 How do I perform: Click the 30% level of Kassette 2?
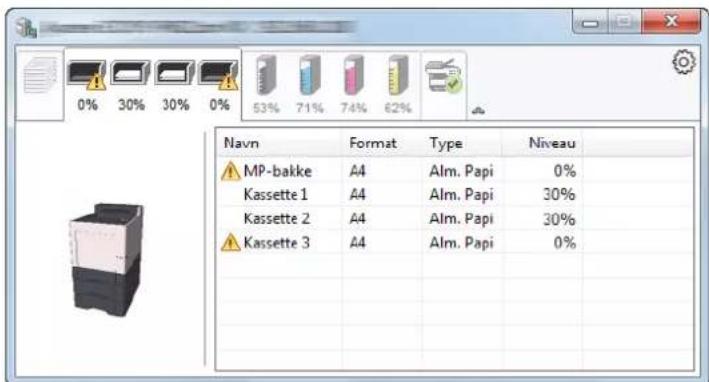(559, 219)
